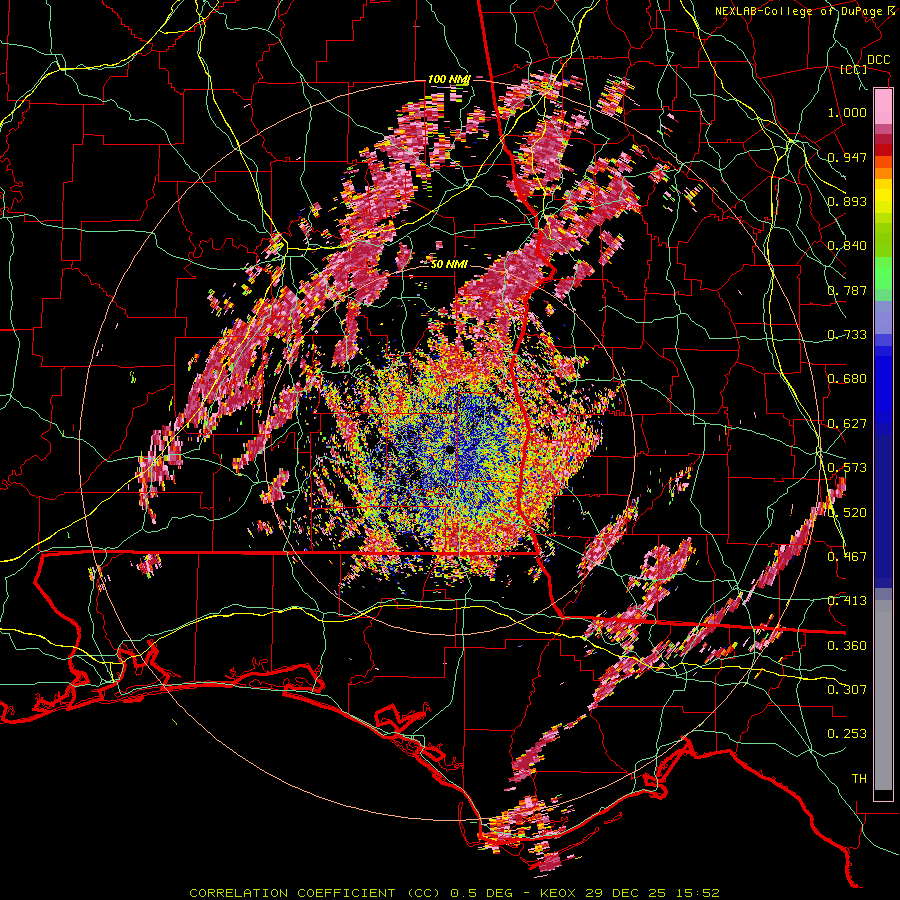This screenshot has height=900, width=900.
Task: Click the 0.733 legend value
Action: (x=847, y=335)
